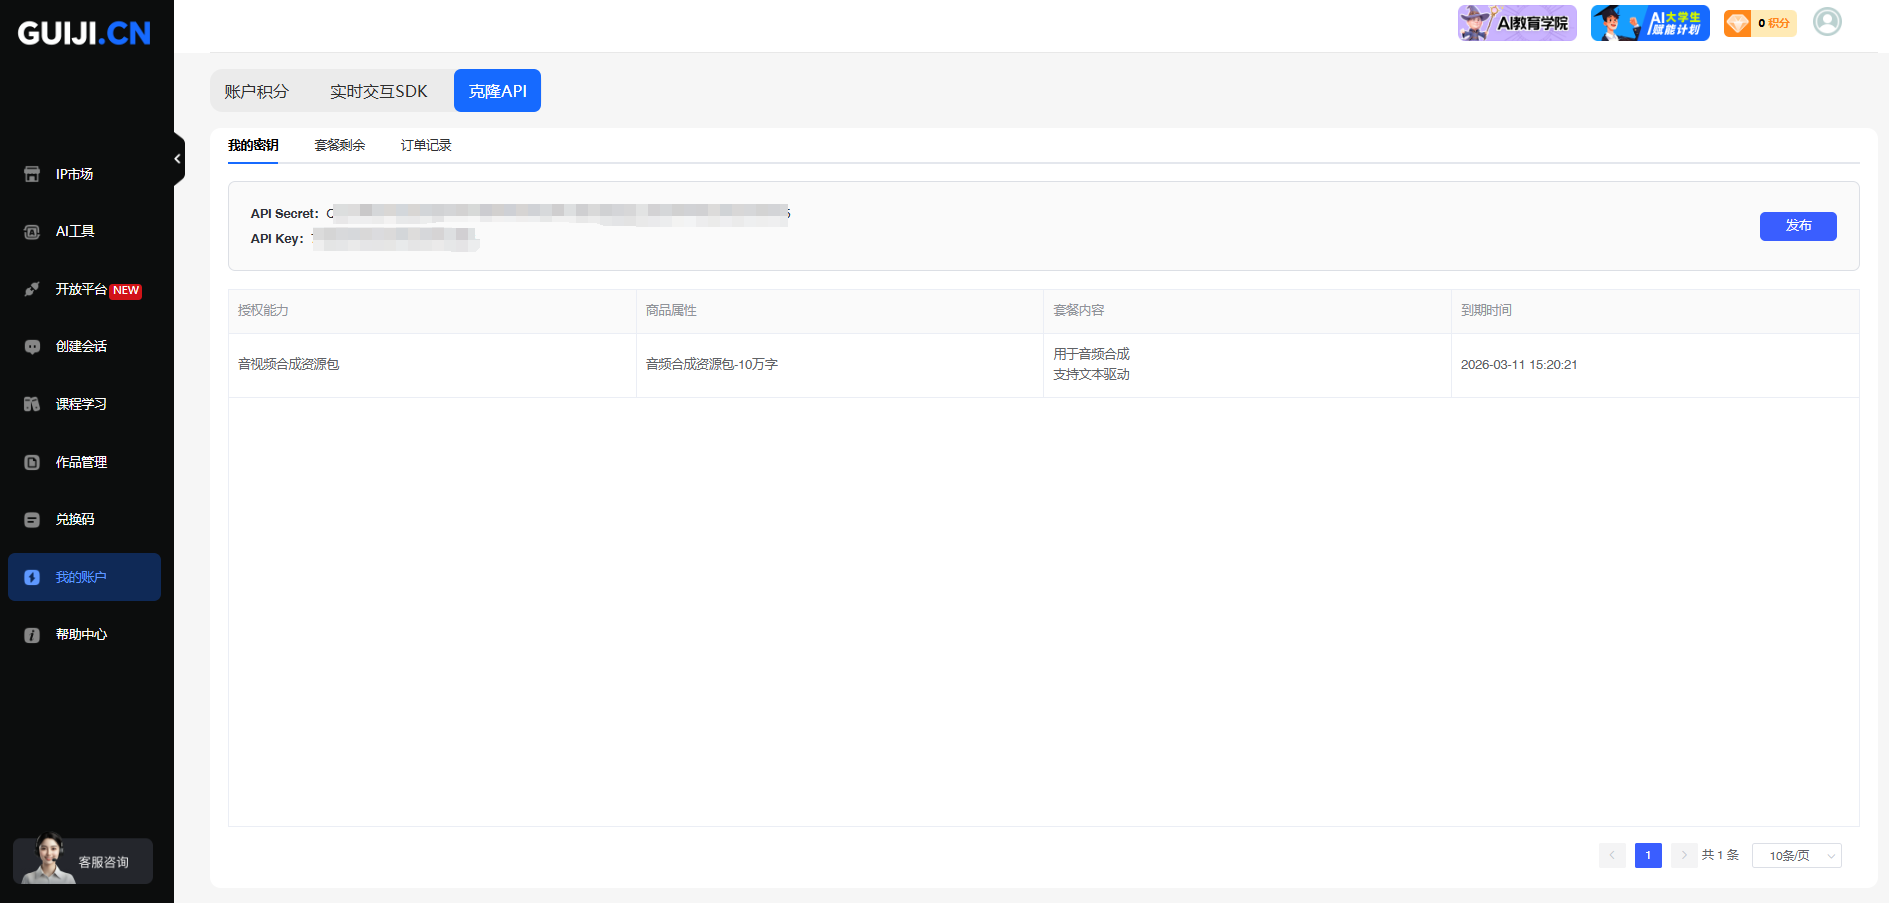
Task: Switch to the 账户积分 tab
Action: pos(257,91)
